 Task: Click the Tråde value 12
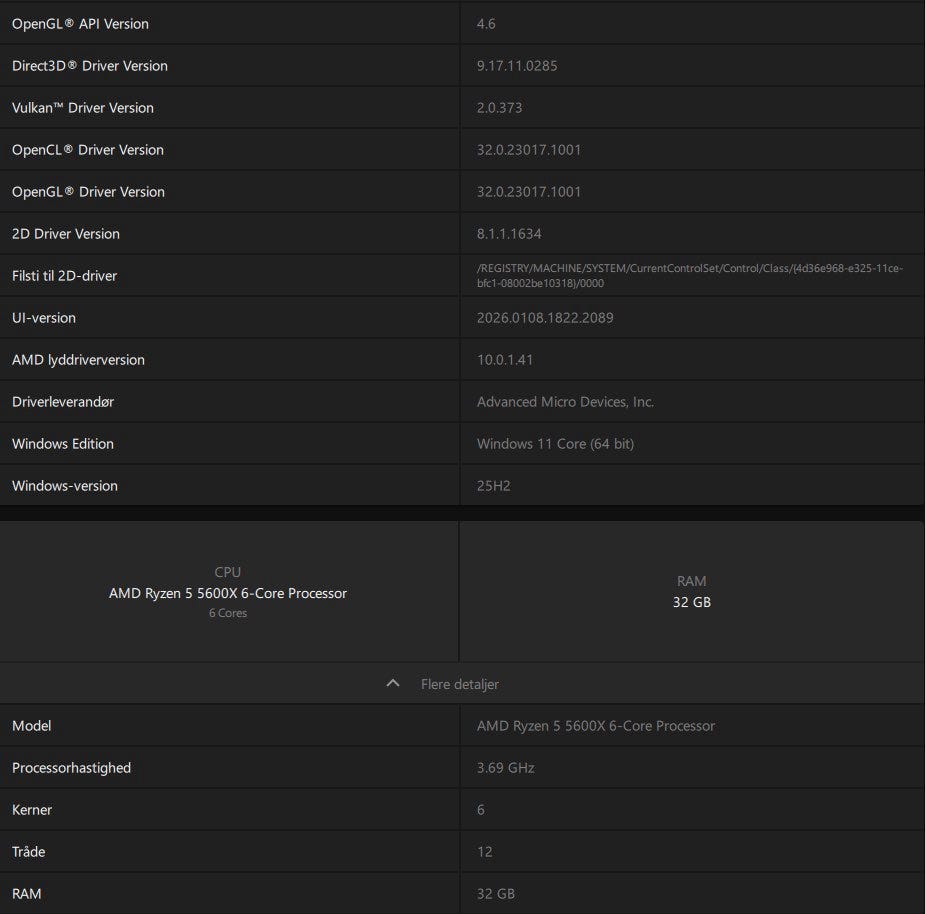(485, 852)
